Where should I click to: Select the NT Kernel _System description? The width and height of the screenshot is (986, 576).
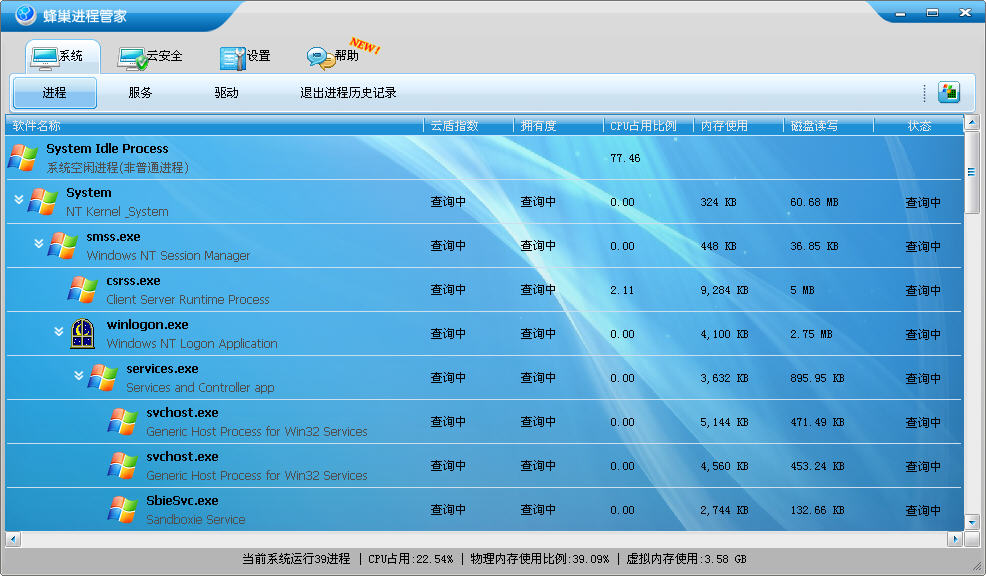(118, 212)
